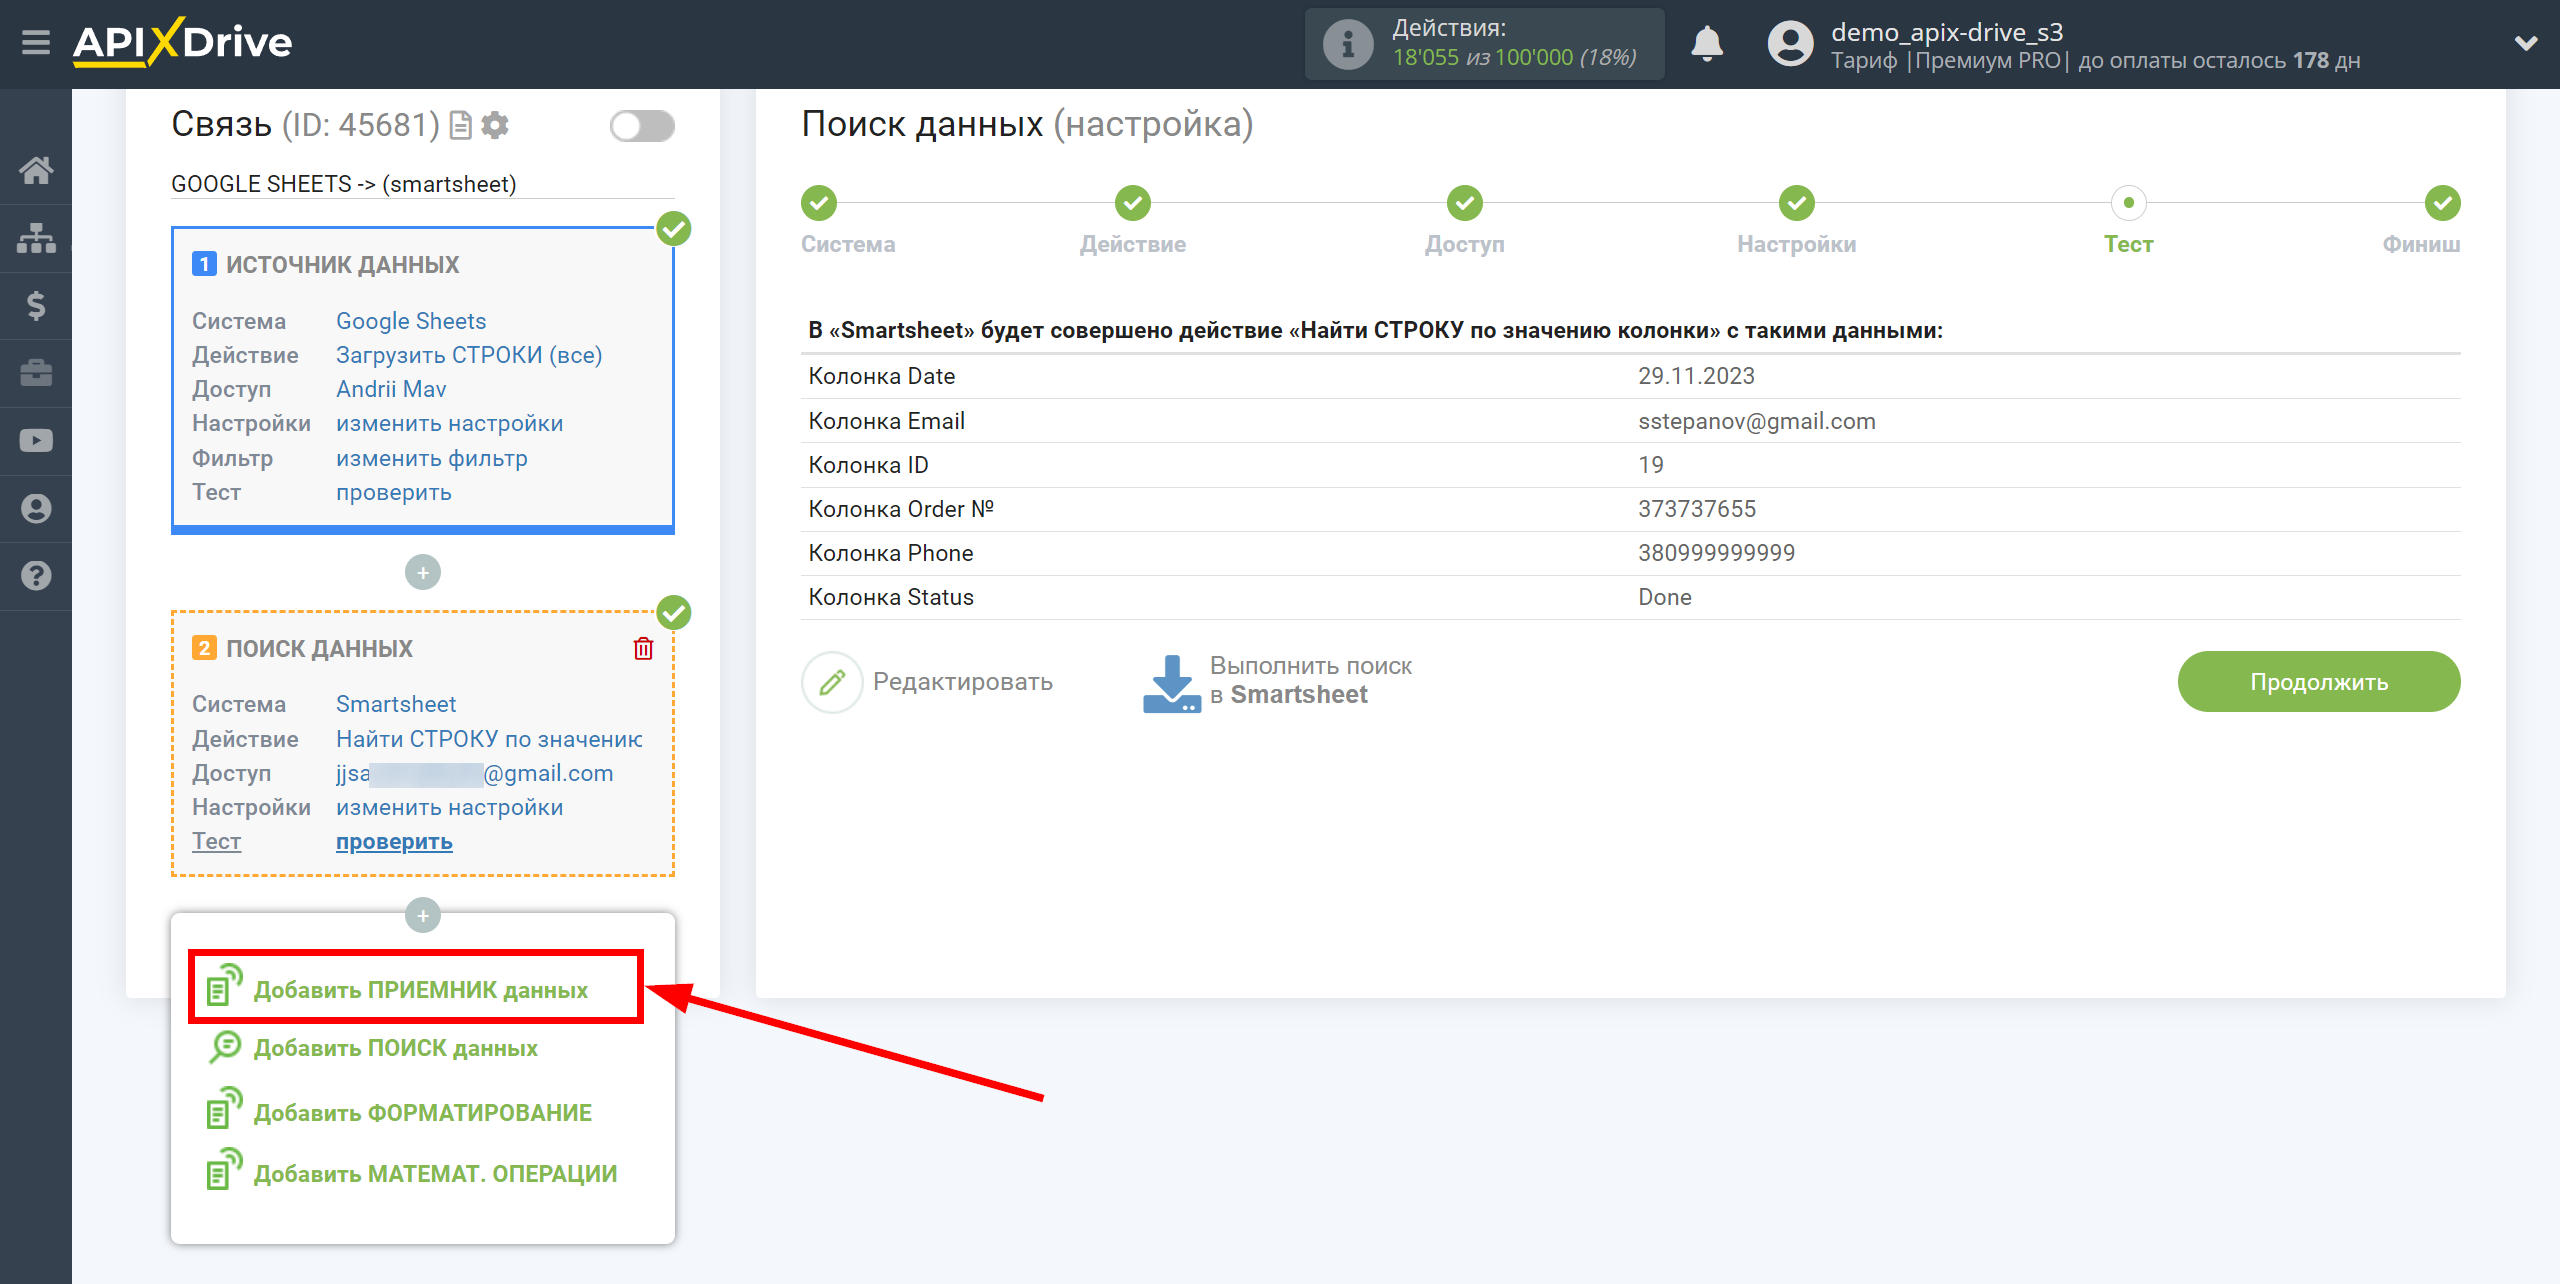The image size is (2560, 1284).
Task: Toggle the connection on/off switch
Action: click(x=642, y=126)
